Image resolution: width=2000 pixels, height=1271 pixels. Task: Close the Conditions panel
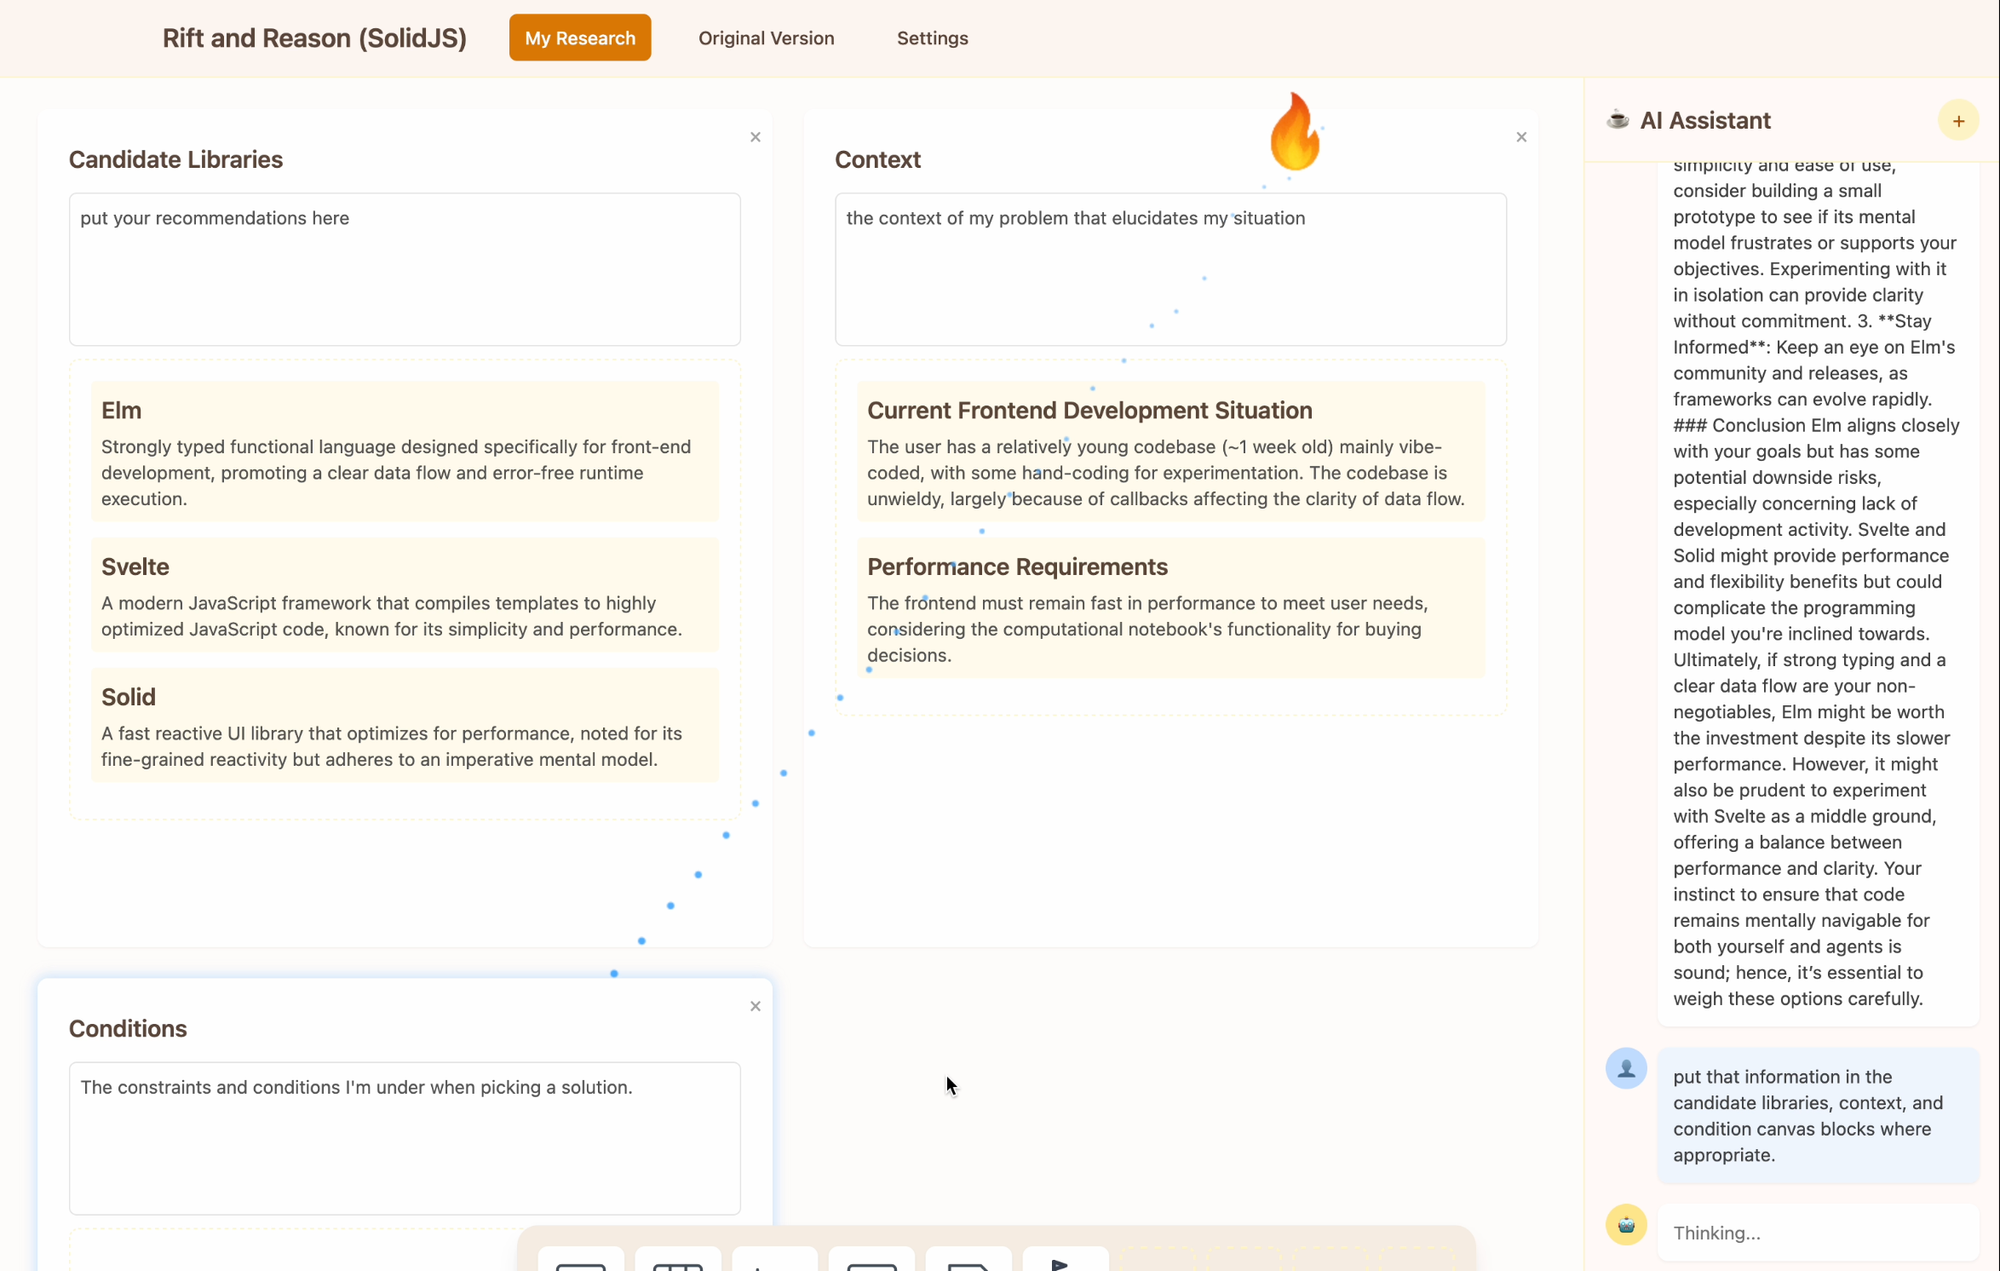click(755, 1006)
